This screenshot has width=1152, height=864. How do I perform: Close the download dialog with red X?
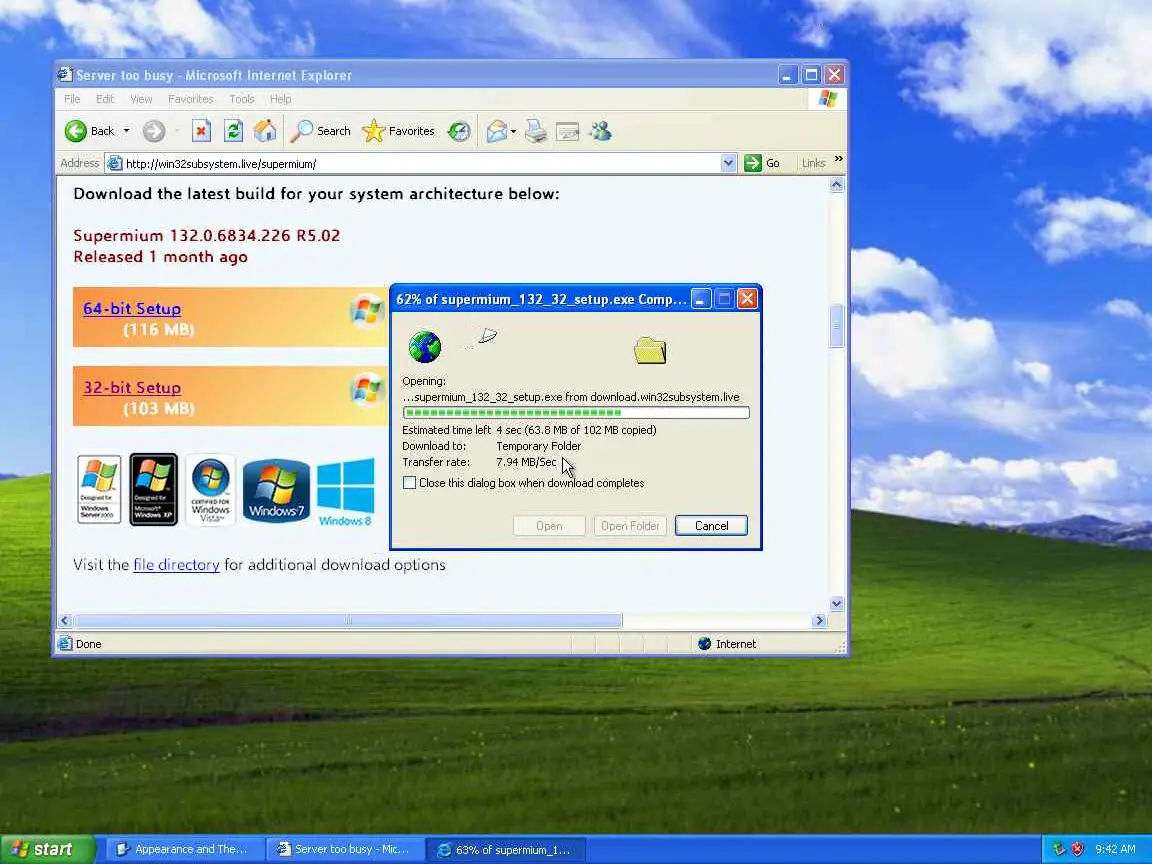click(x=747, y=298)
